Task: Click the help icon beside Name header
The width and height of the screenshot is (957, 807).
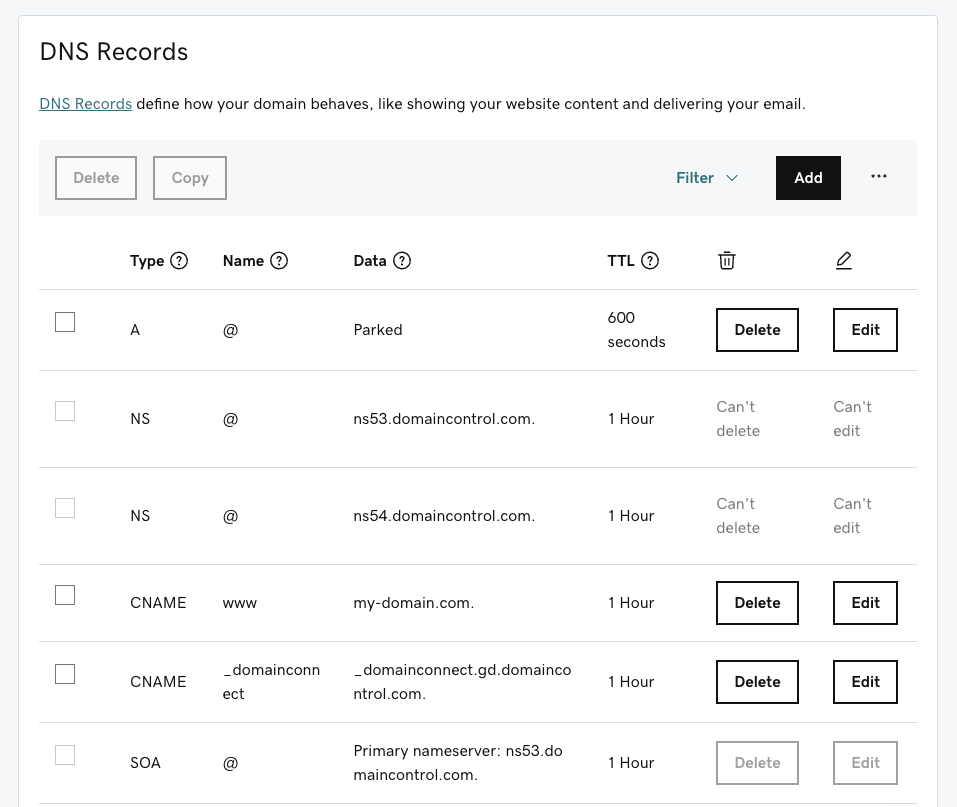Action: point(279,261)
